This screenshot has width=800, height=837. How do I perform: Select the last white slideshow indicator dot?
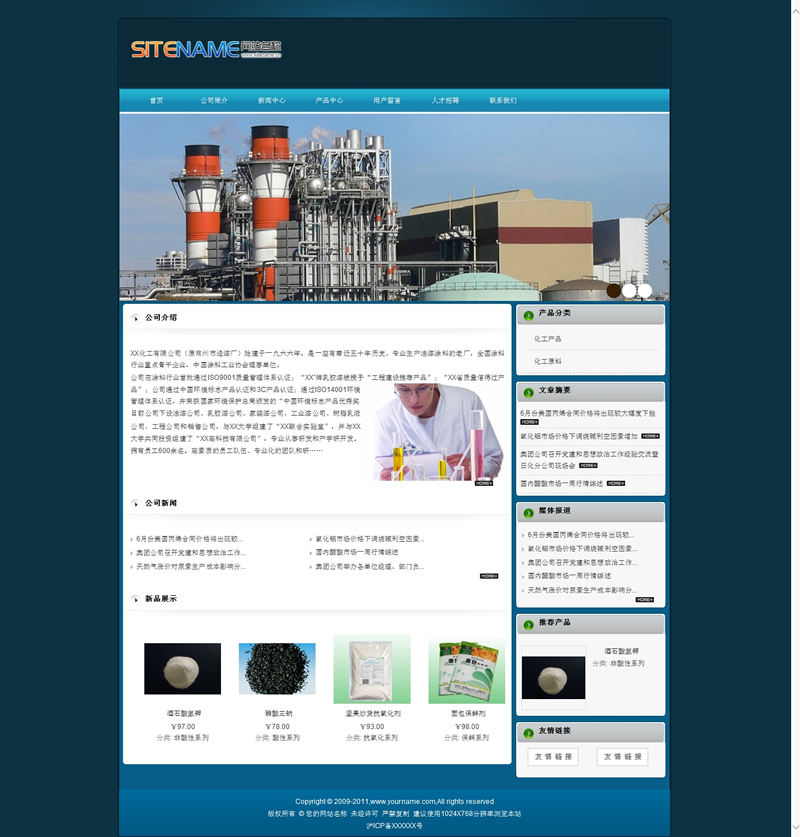click(x=645, y=291)
